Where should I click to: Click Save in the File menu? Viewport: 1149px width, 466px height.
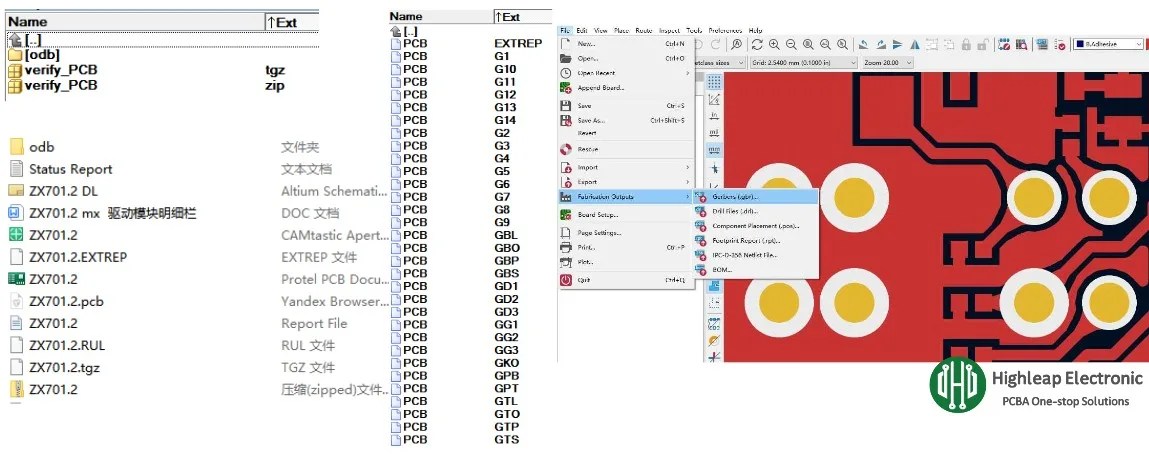[x=625, y=106]
